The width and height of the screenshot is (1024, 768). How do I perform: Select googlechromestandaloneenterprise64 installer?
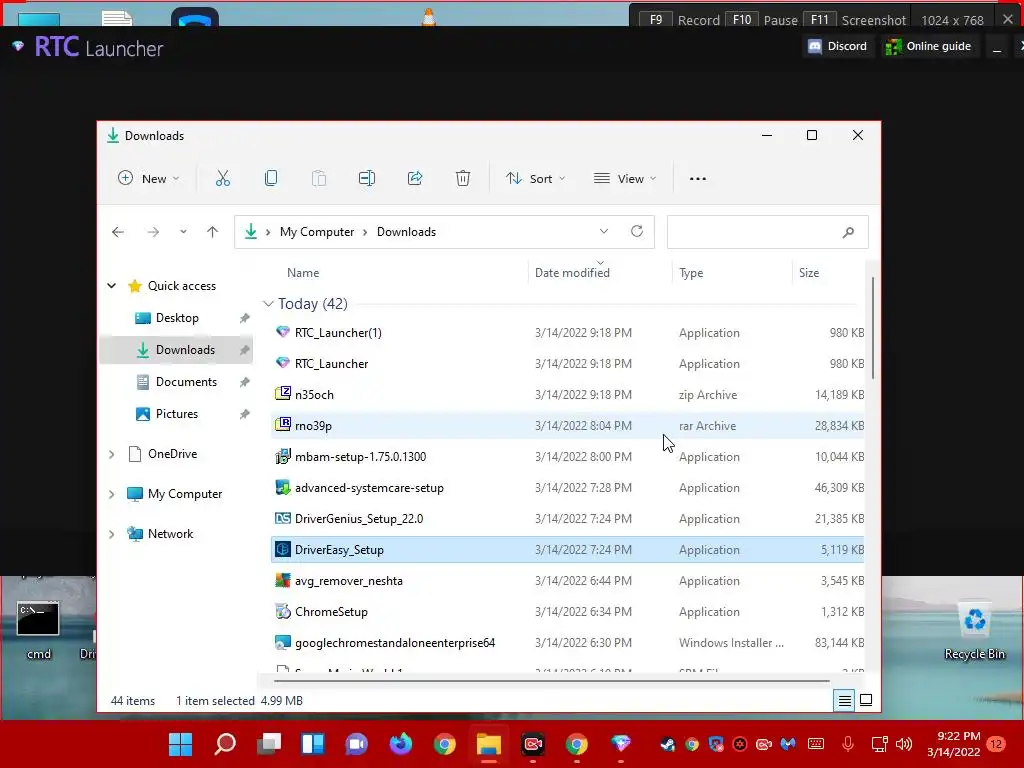tap(568, 643)
